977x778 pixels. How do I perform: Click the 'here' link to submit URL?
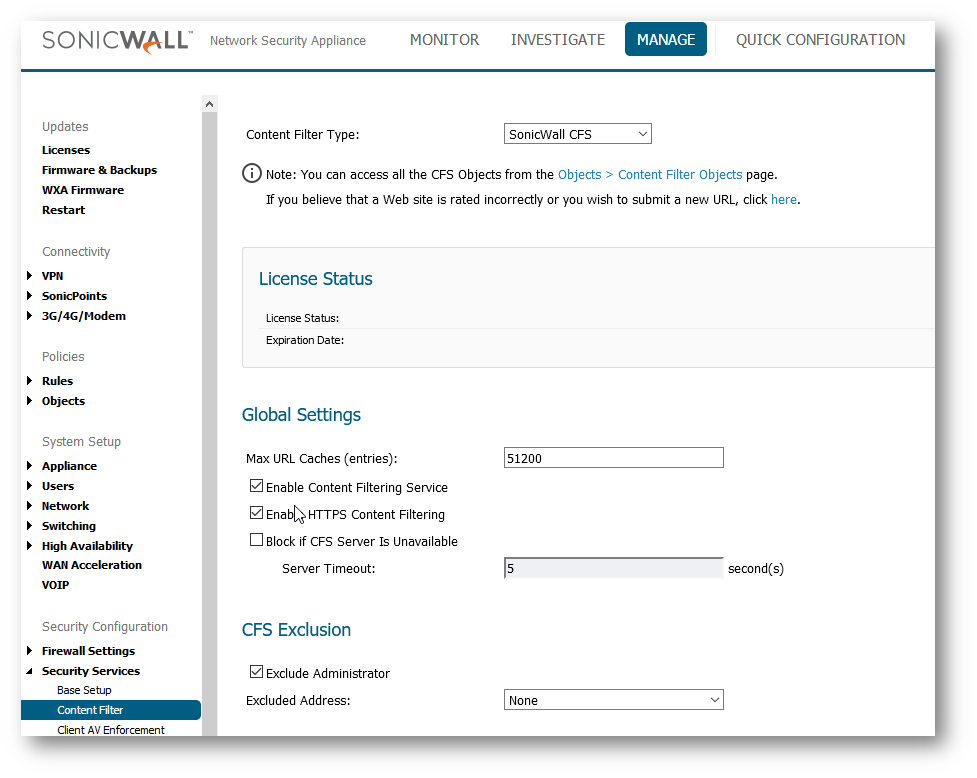(x=783, y=199)
